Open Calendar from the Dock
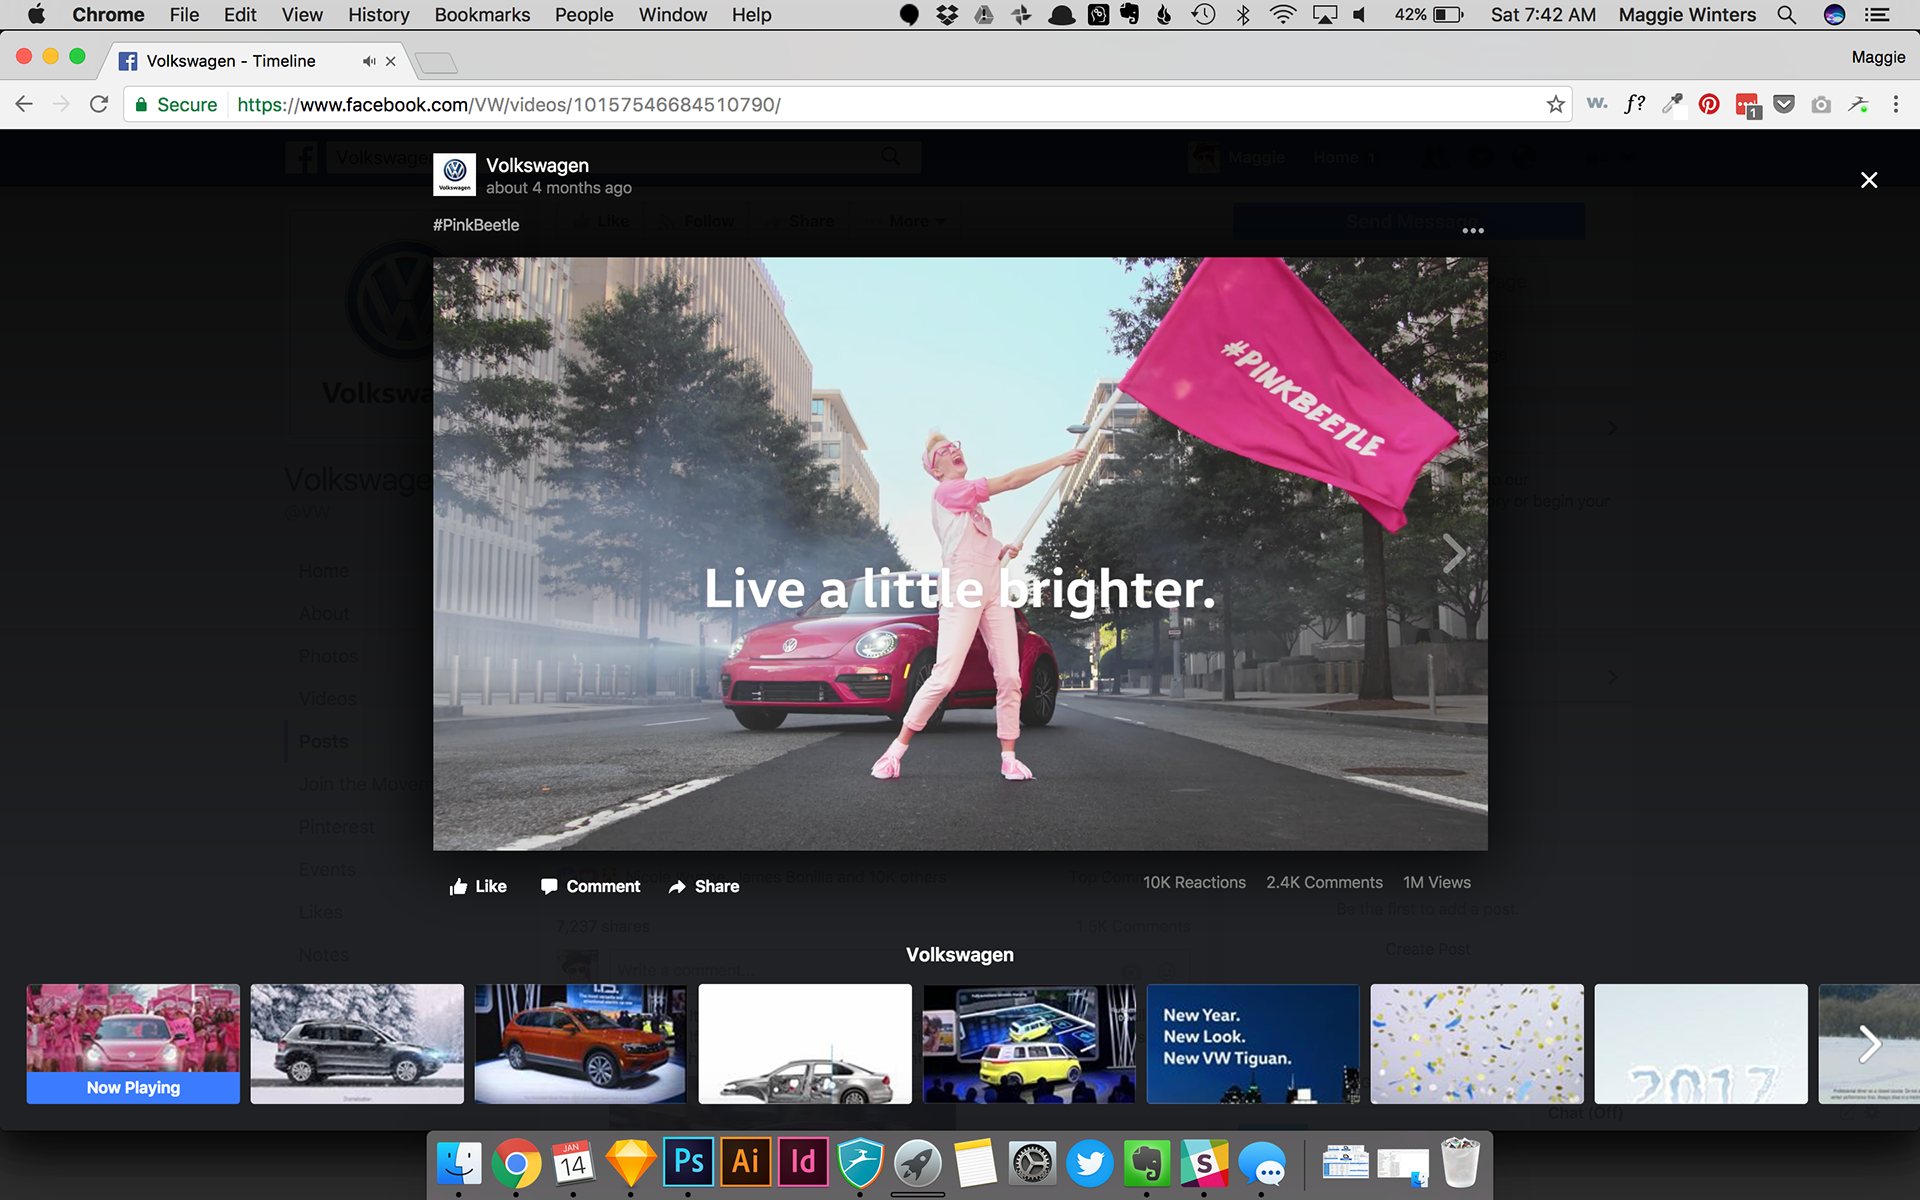Image resolution: width=1920 pixels, height=1200 pixels. (573, 1163)
